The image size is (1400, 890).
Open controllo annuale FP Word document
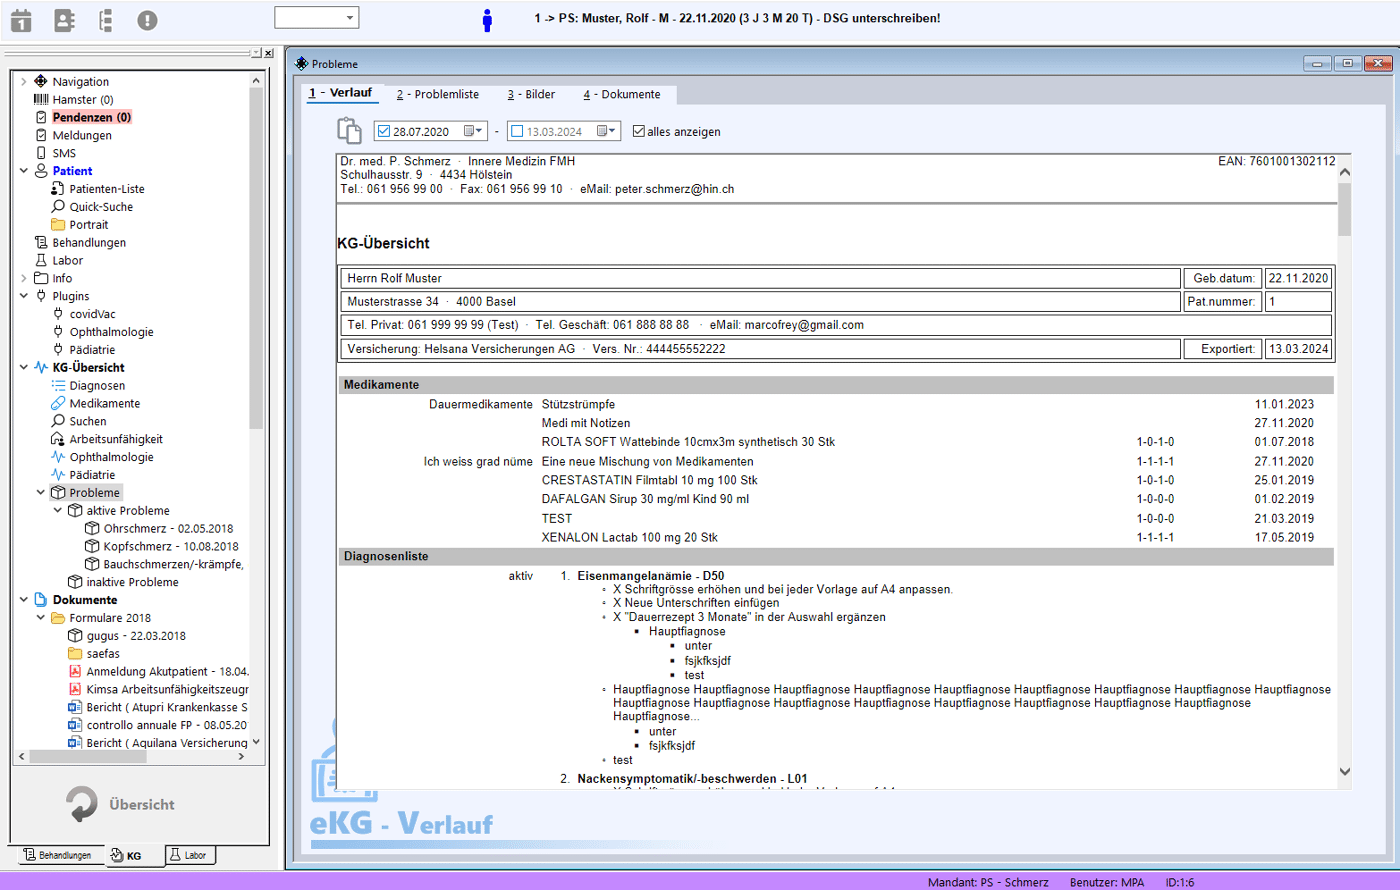tap(166, 725)
